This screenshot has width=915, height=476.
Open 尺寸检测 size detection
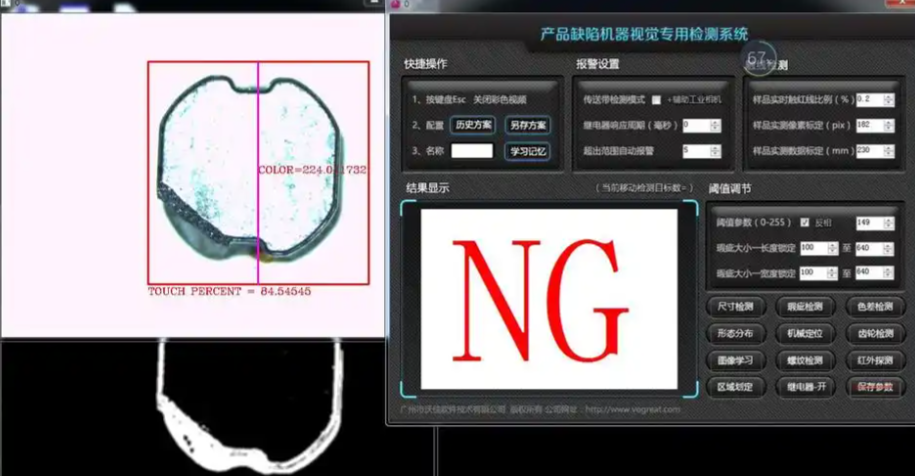pyautogui.click(x=736, y=306)
